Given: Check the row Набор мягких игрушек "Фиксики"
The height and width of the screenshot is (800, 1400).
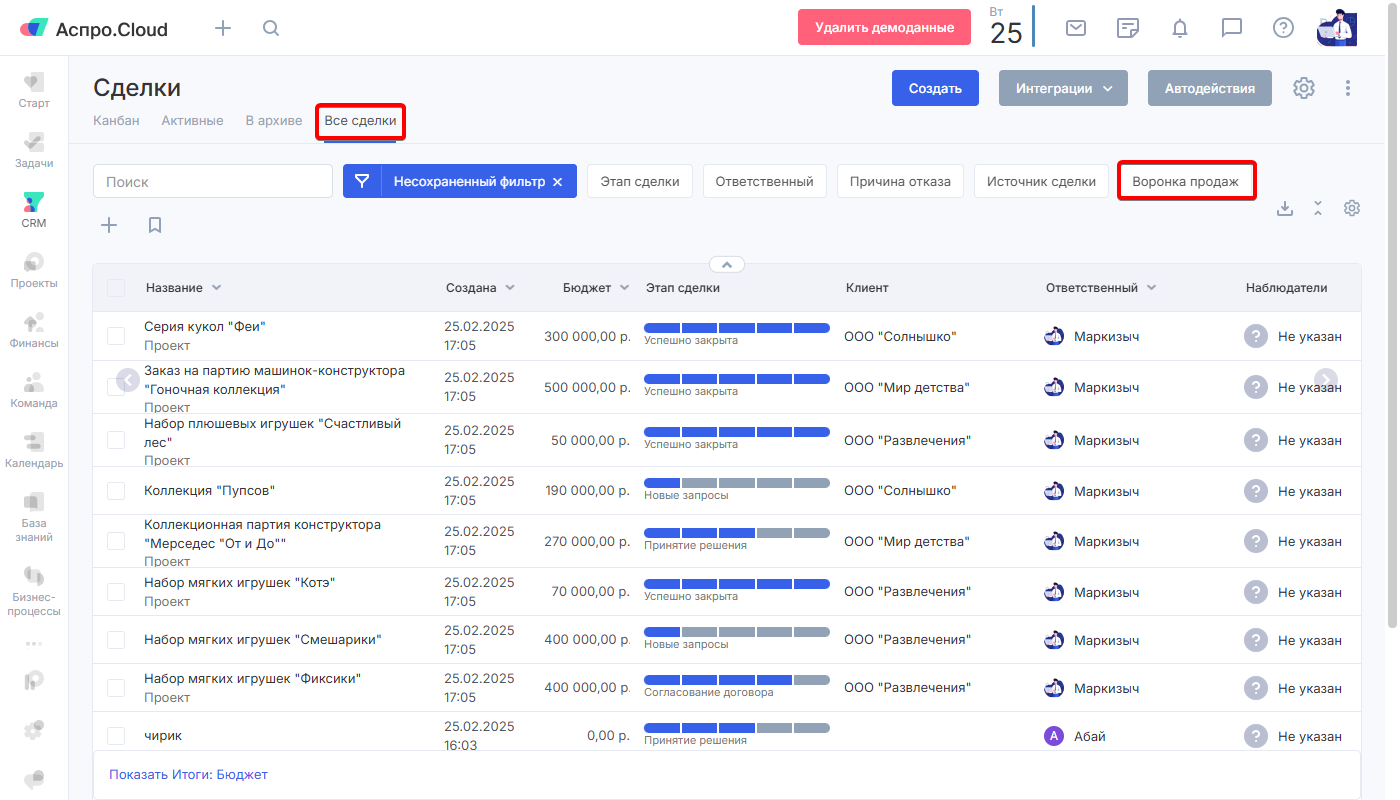Looking at the screenshot, I should (116, 688).
